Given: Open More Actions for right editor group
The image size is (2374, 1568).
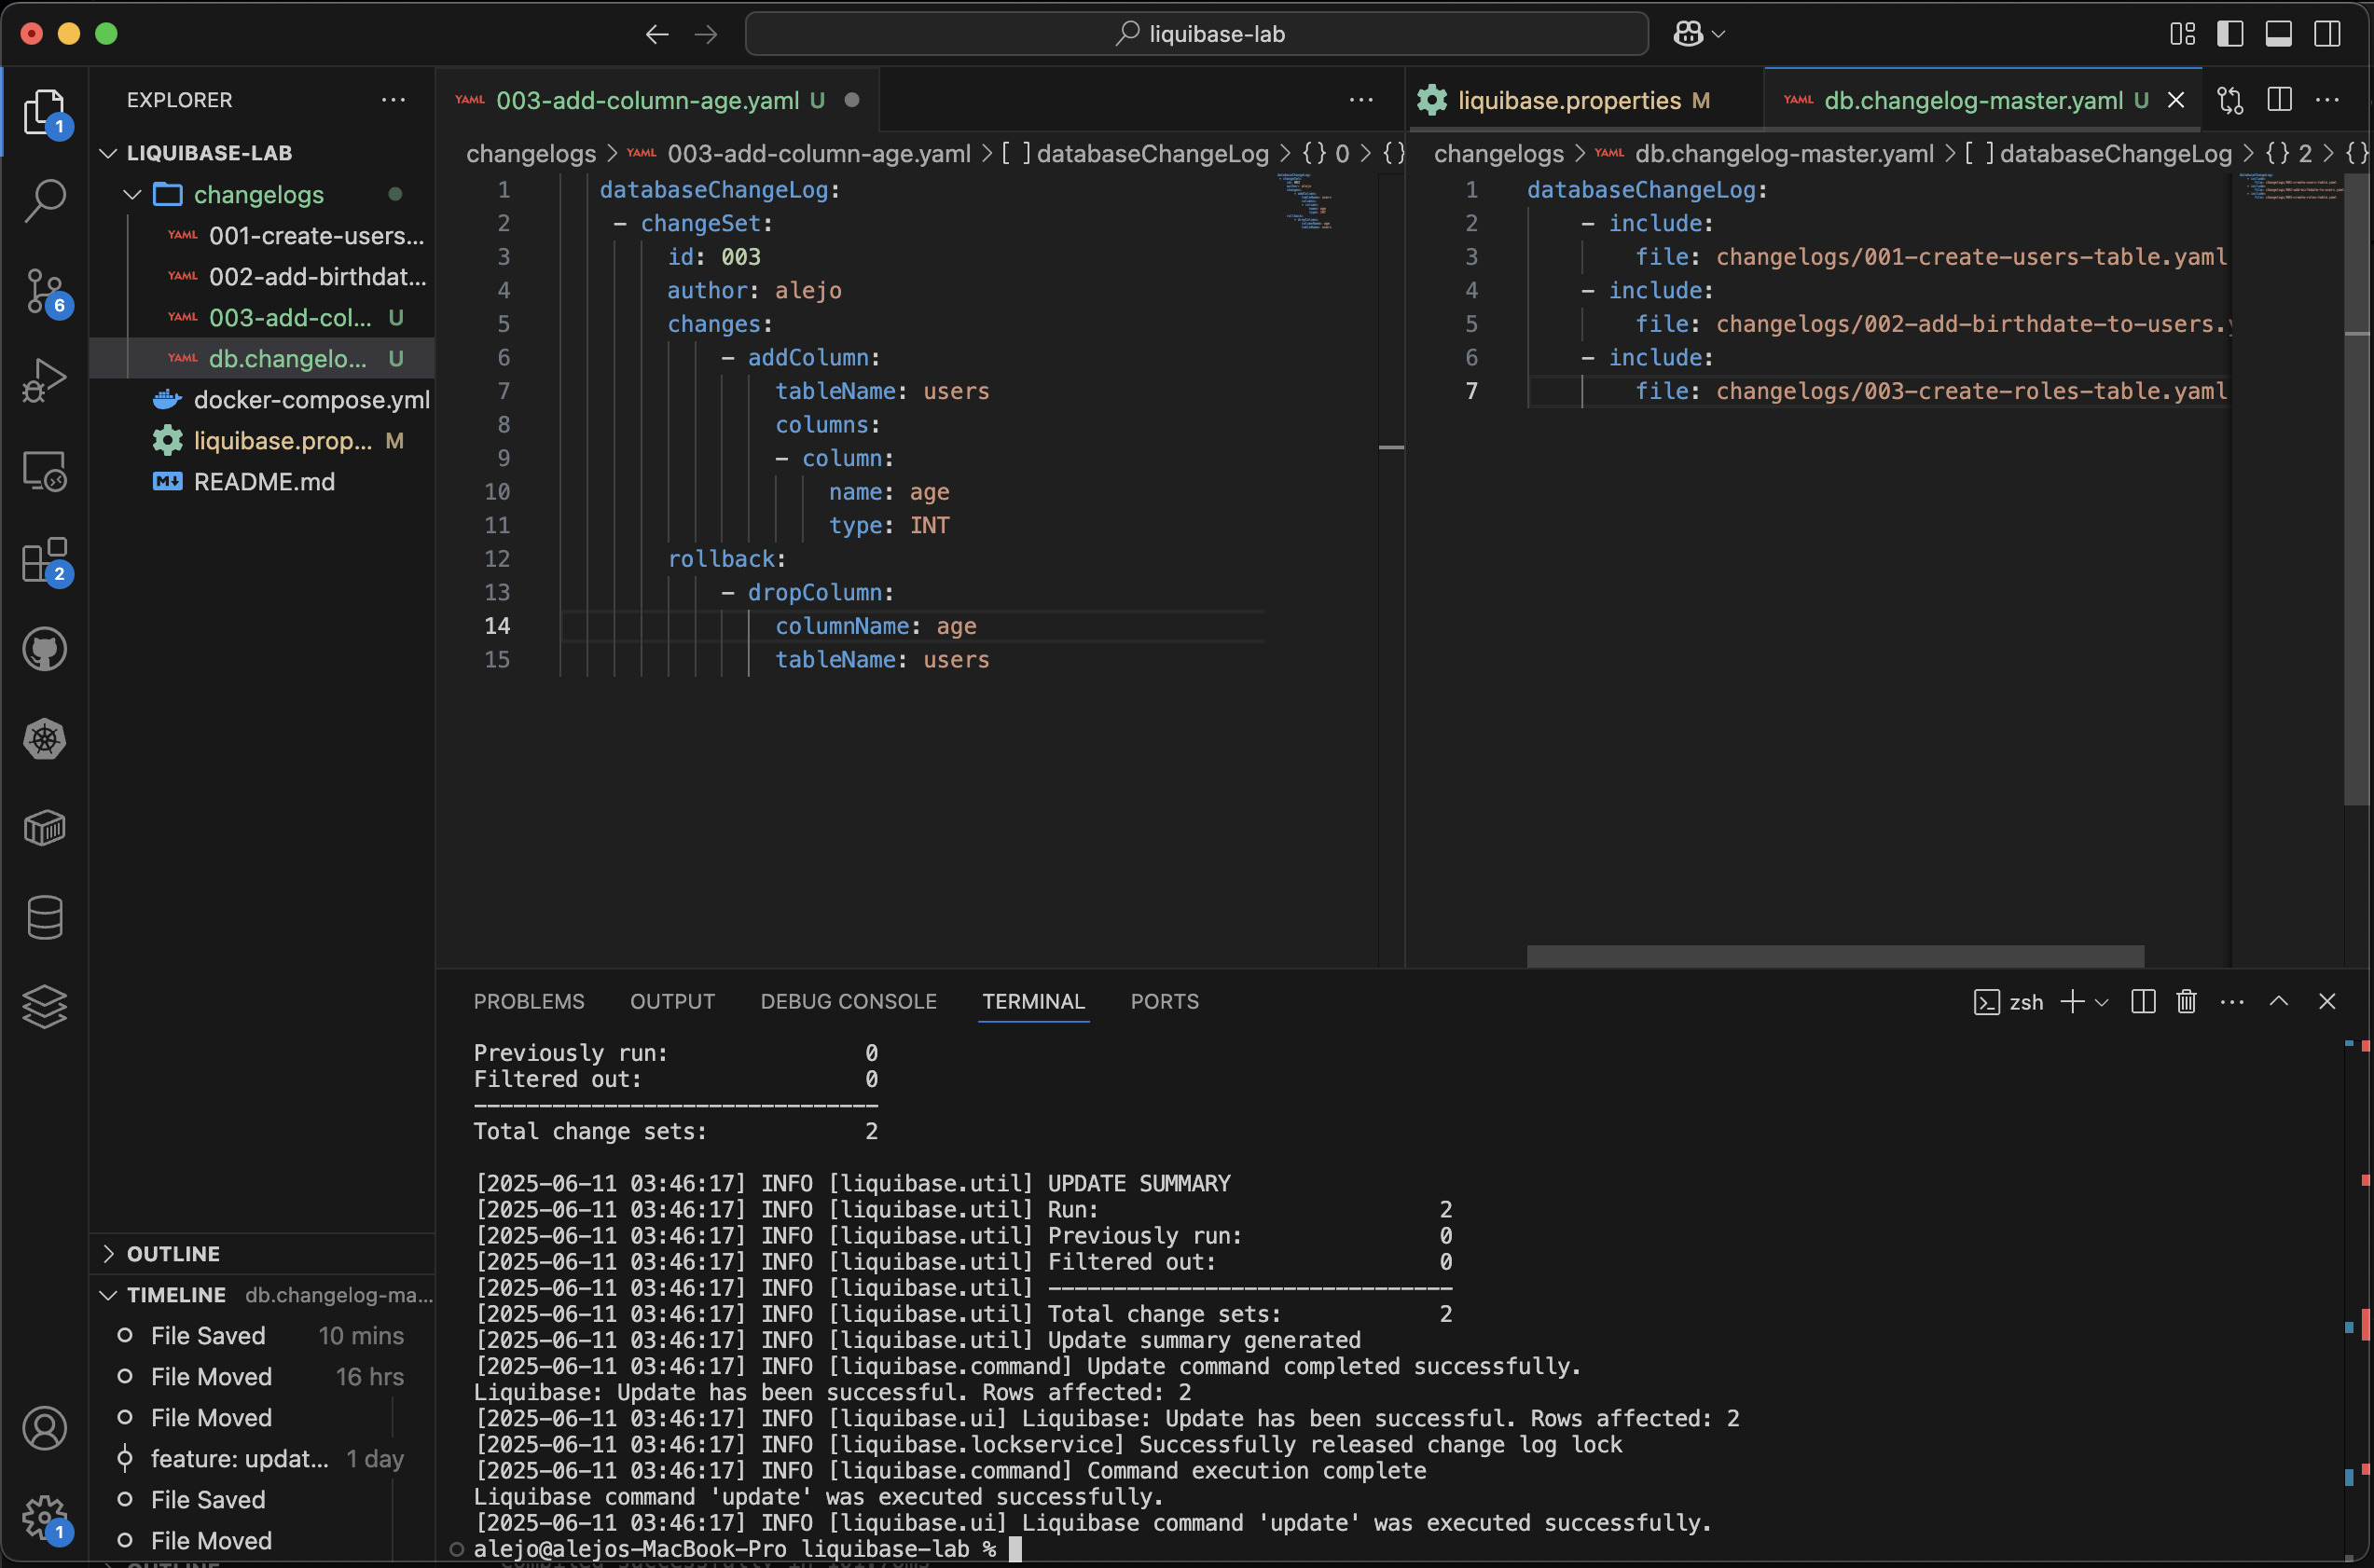Looking at the screenshot, I should pyautogui.click(x=2327, y=100).
